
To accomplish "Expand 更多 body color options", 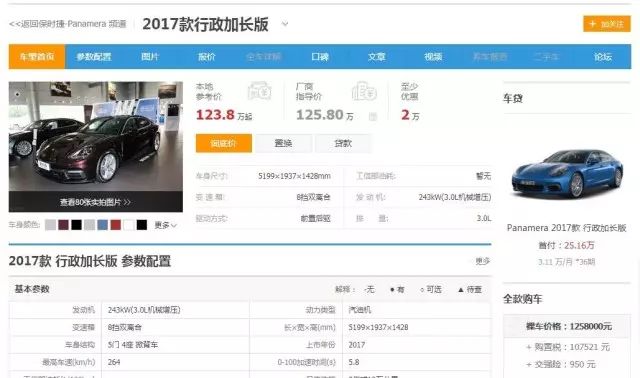I will [x=165, y=225].
